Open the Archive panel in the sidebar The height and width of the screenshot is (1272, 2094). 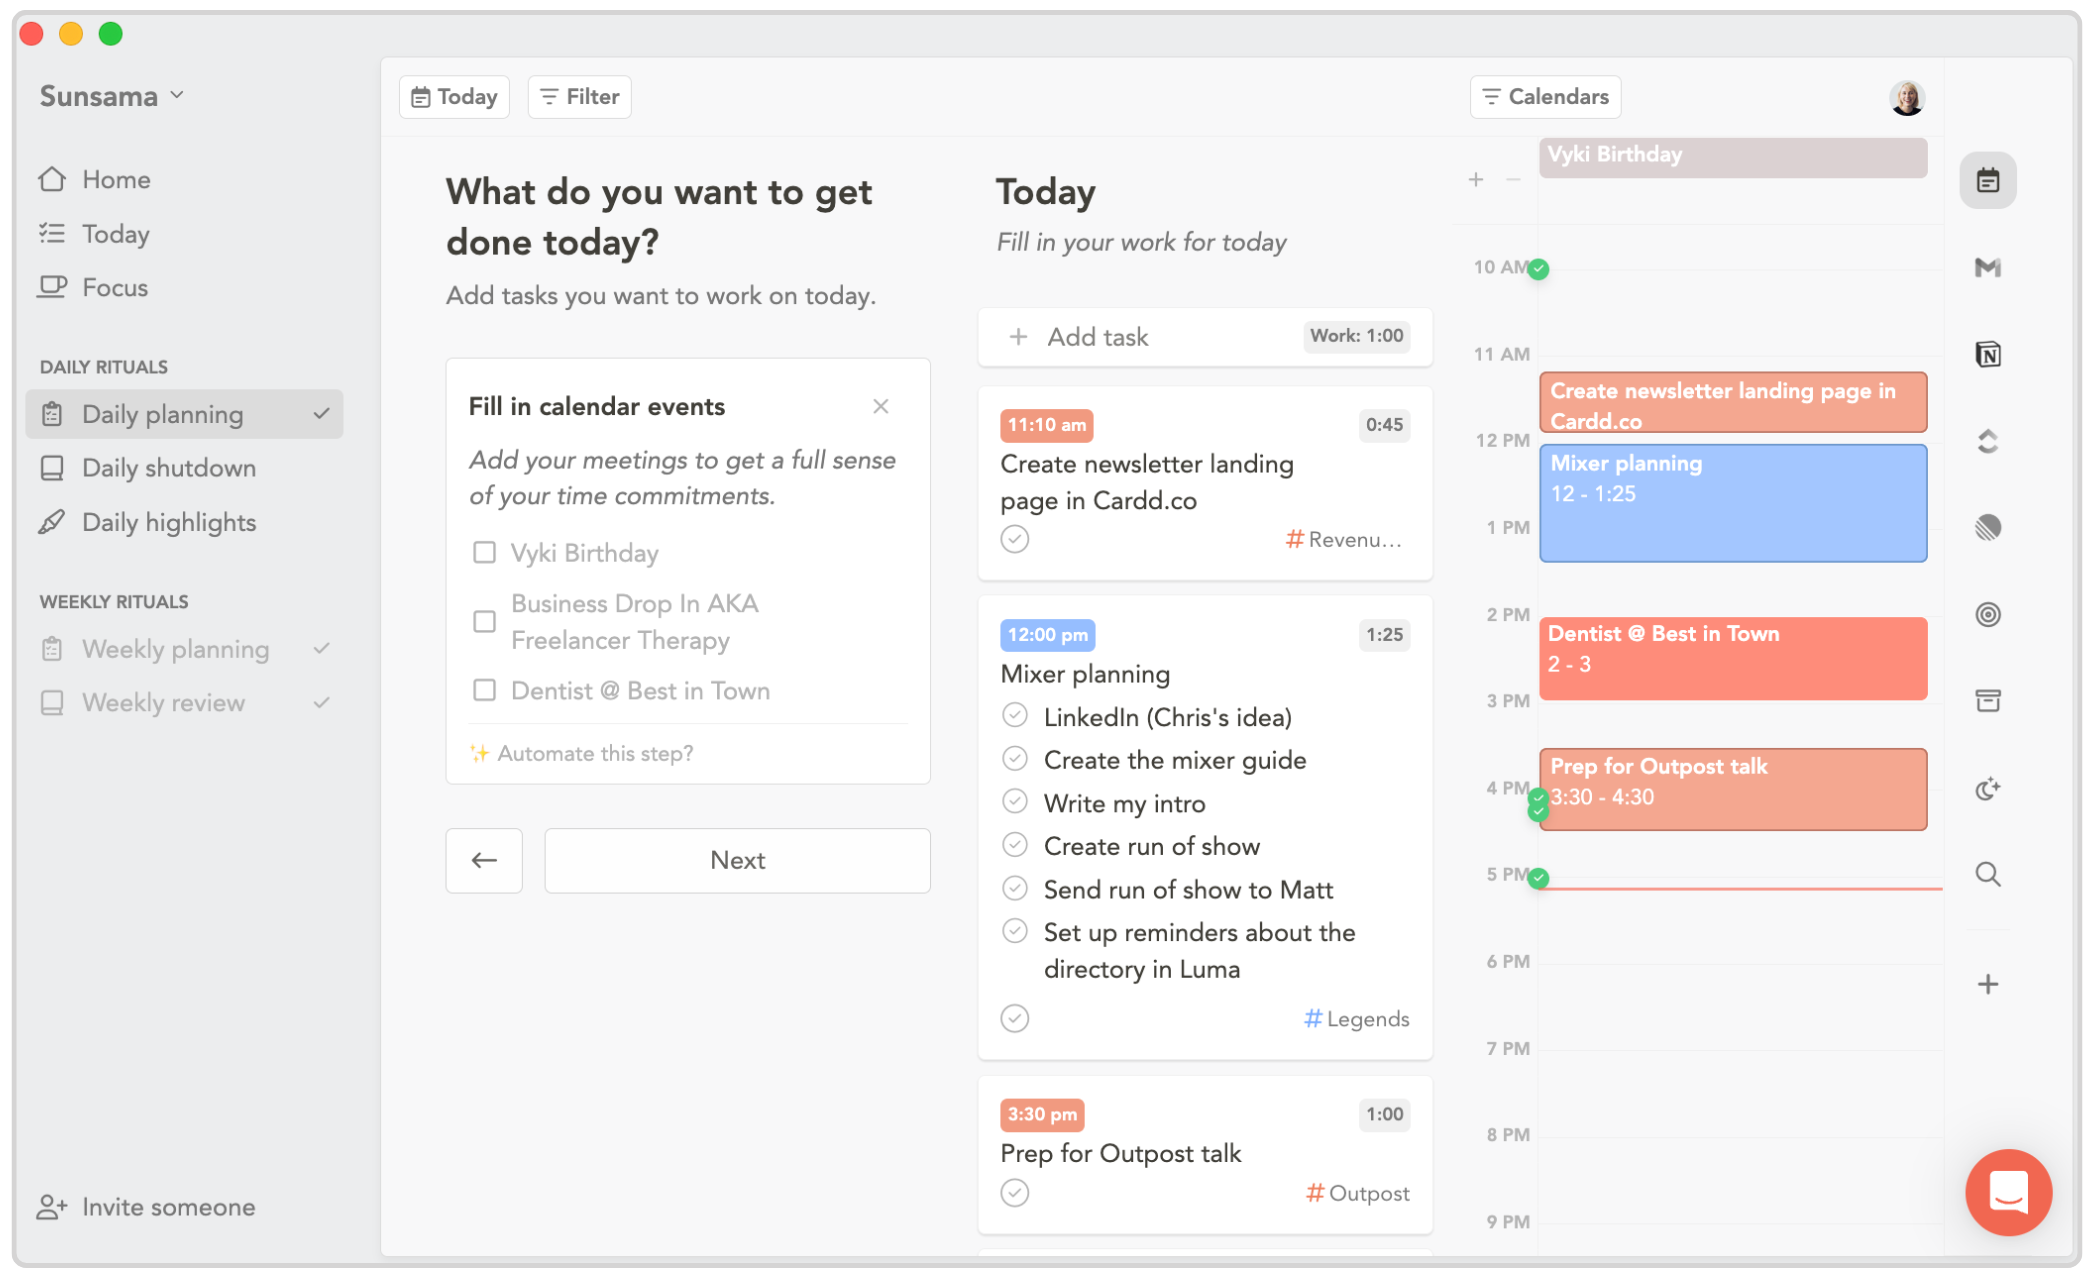pyautogui.click(x=1988, y=700)
